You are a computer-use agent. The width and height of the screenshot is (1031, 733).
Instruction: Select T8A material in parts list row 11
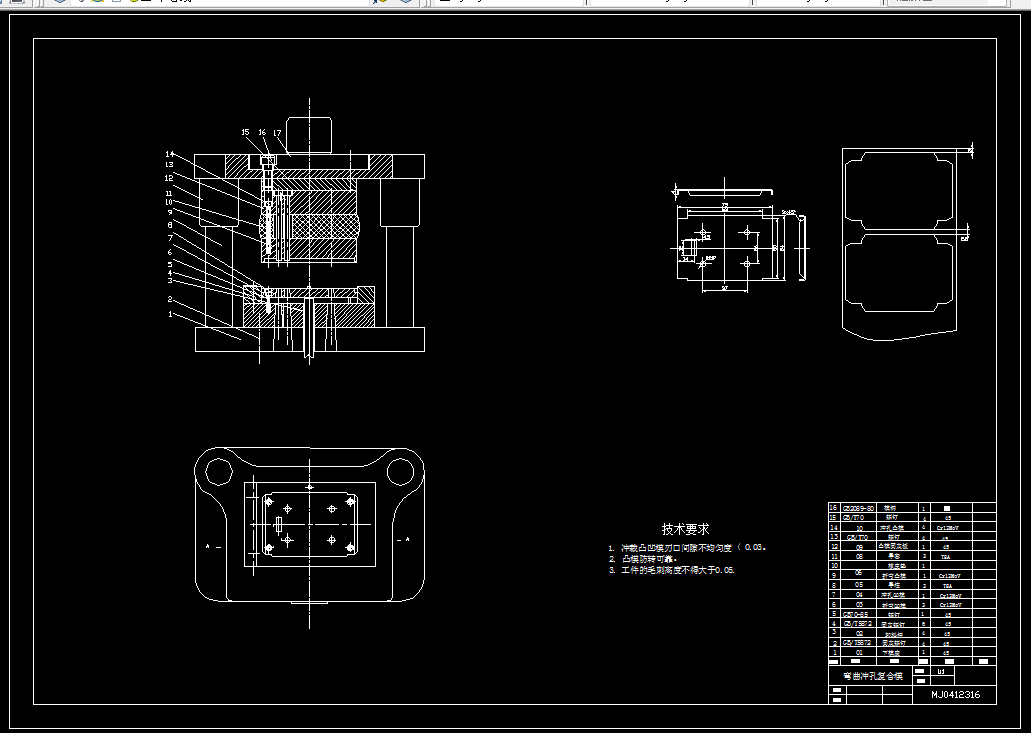946,557
